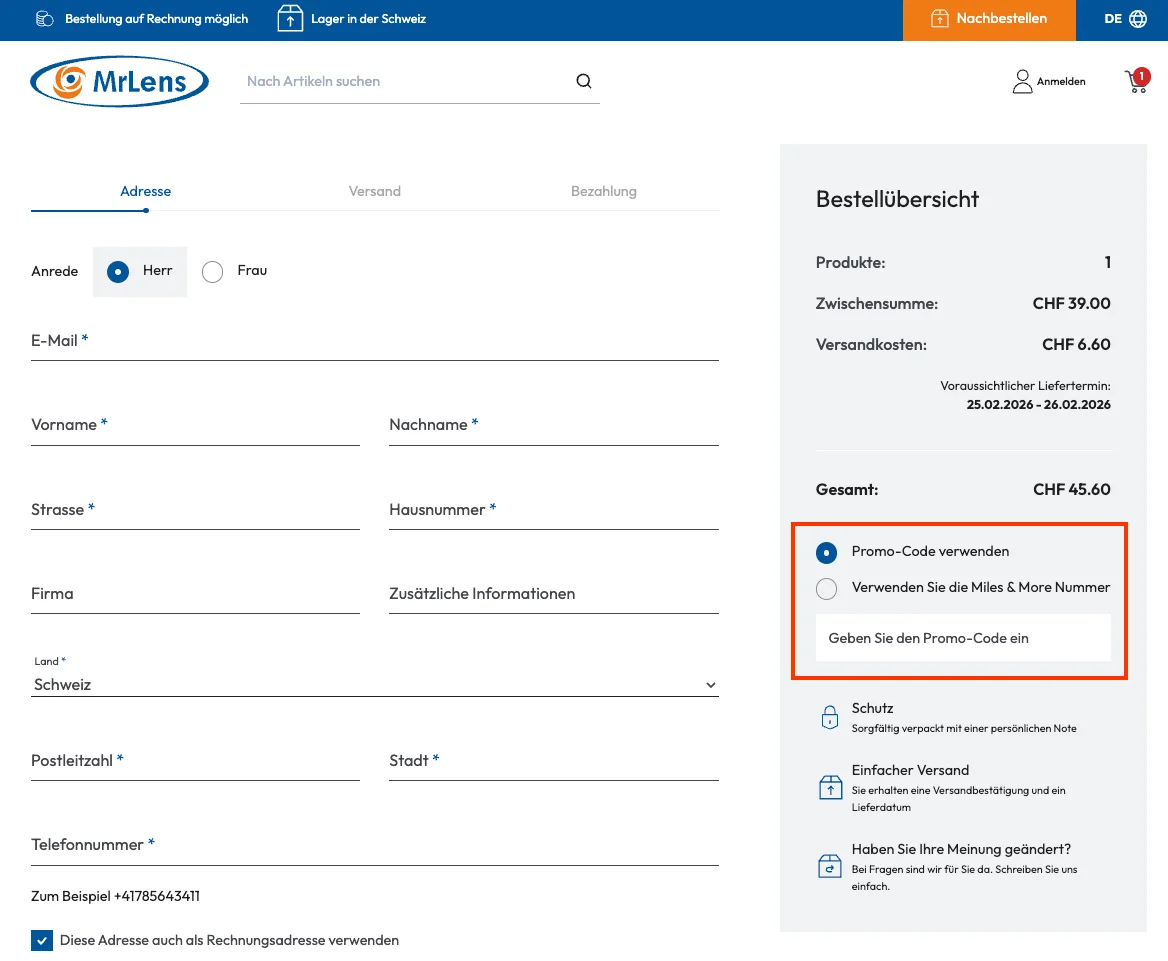Click the Promo-Code input field
The height and width of the screenshot is (961, 1168).
coord(963,638)
